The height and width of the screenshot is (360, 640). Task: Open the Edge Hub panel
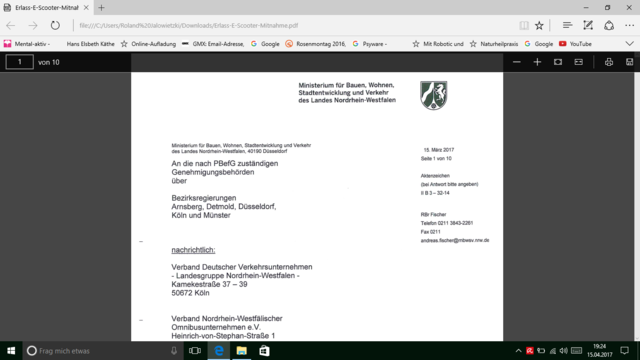point(567,25)
